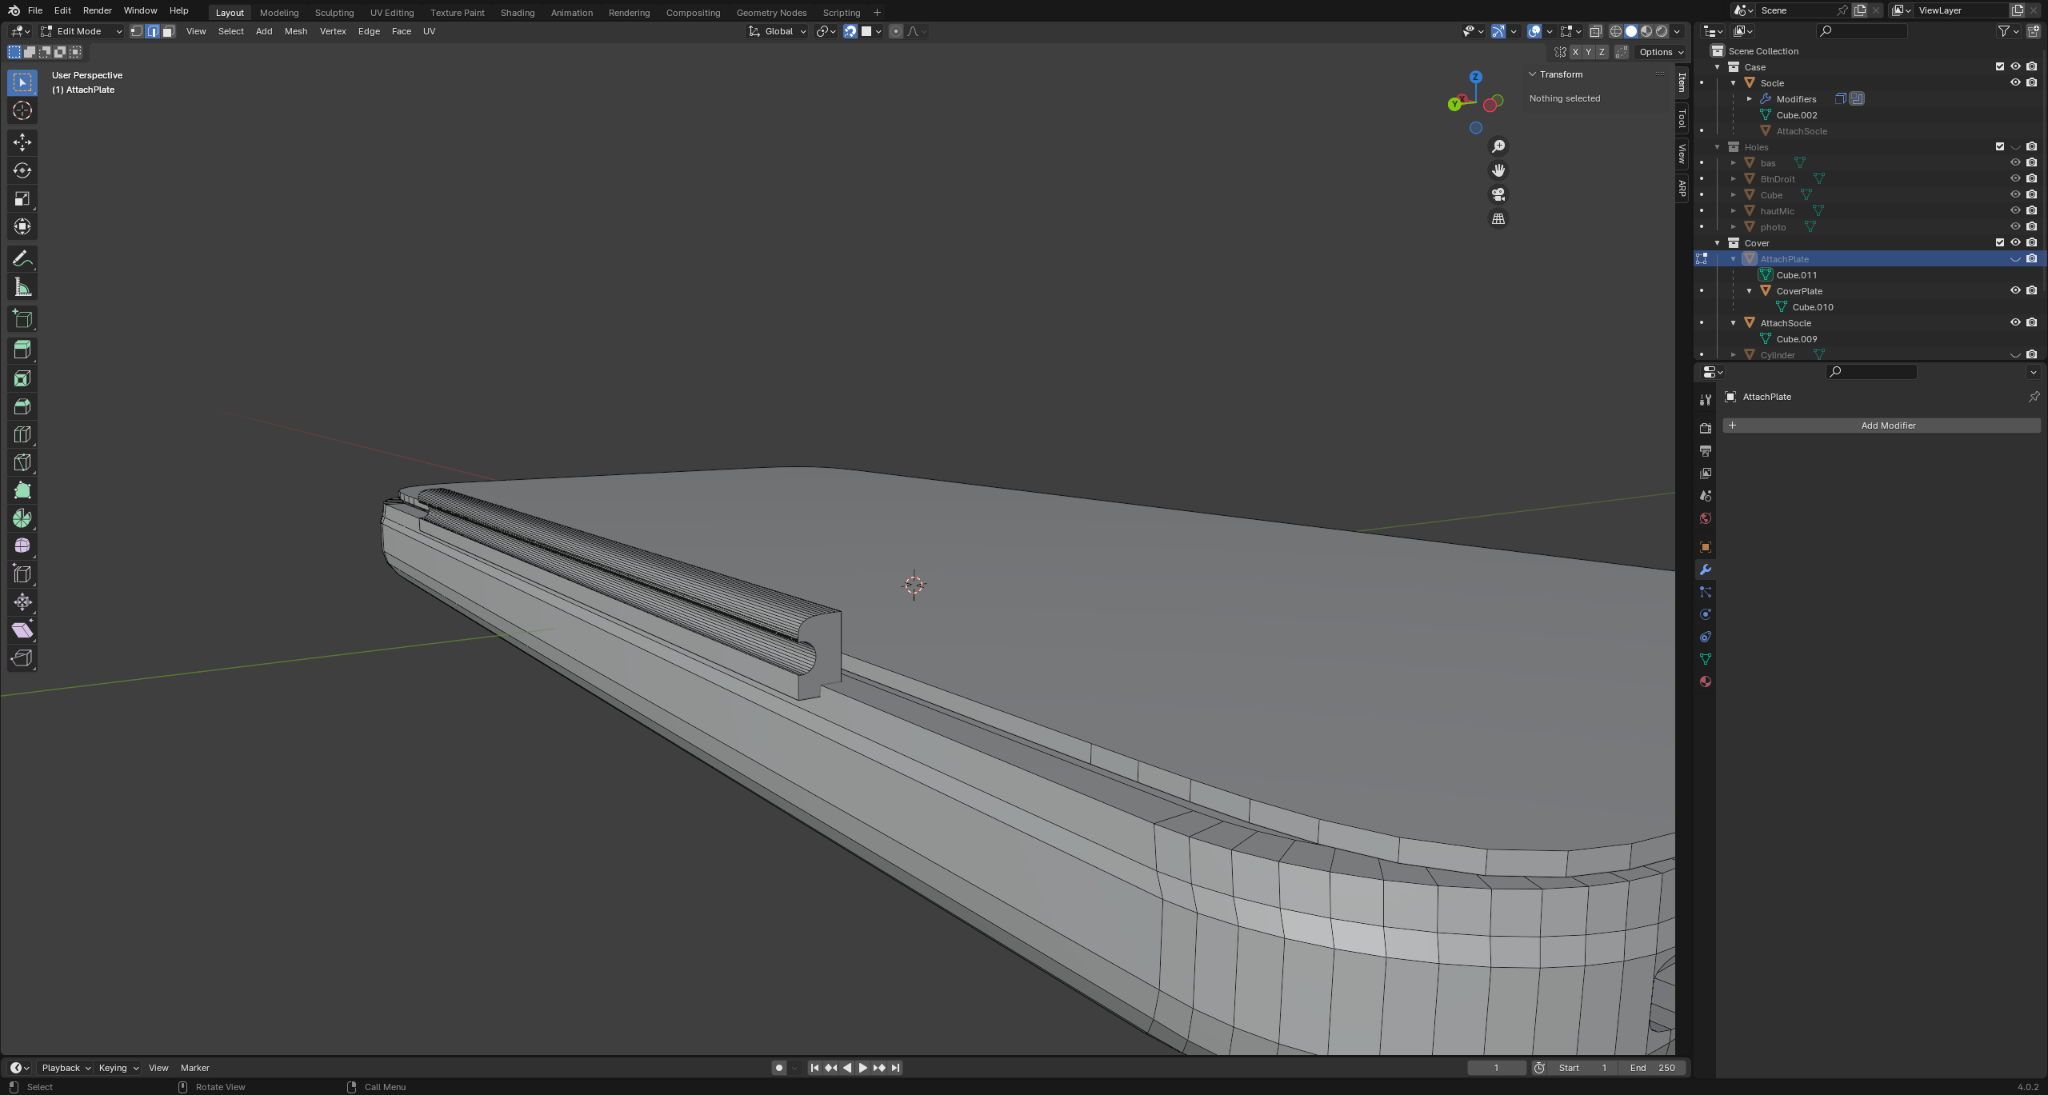Click the Add Modifier button
The image size is (2048, 1095).
[1880, 425]
